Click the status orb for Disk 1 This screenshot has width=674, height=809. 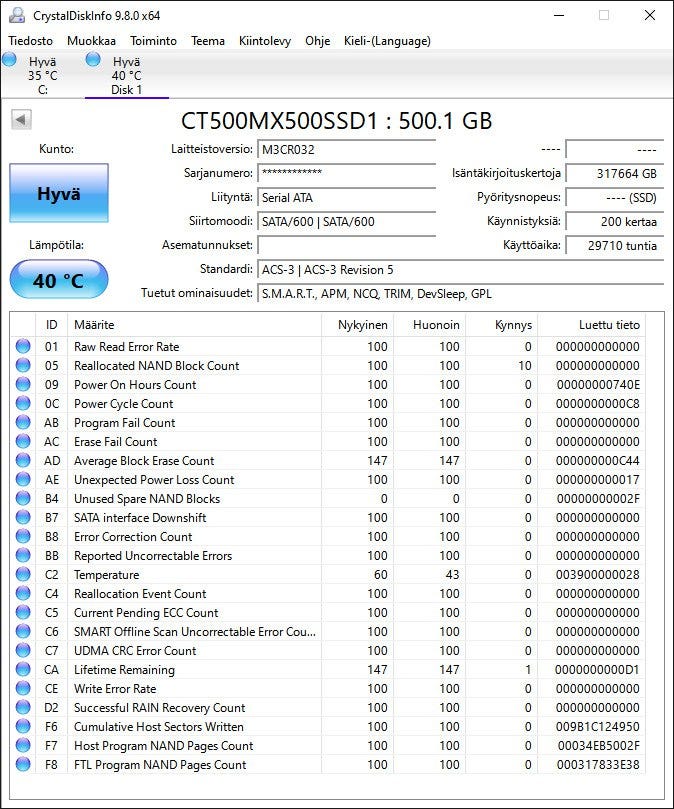tap(93, 60)
